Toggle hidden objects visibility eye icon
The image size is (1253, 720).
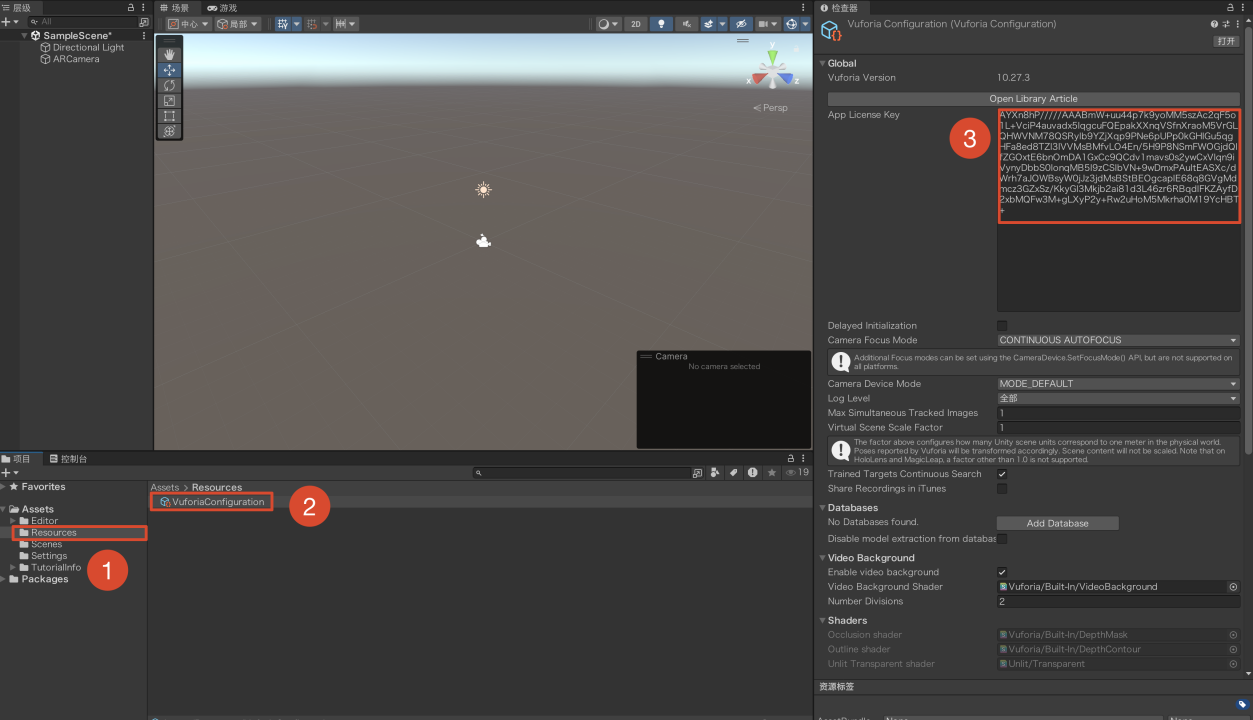click(x=740, y=24)
